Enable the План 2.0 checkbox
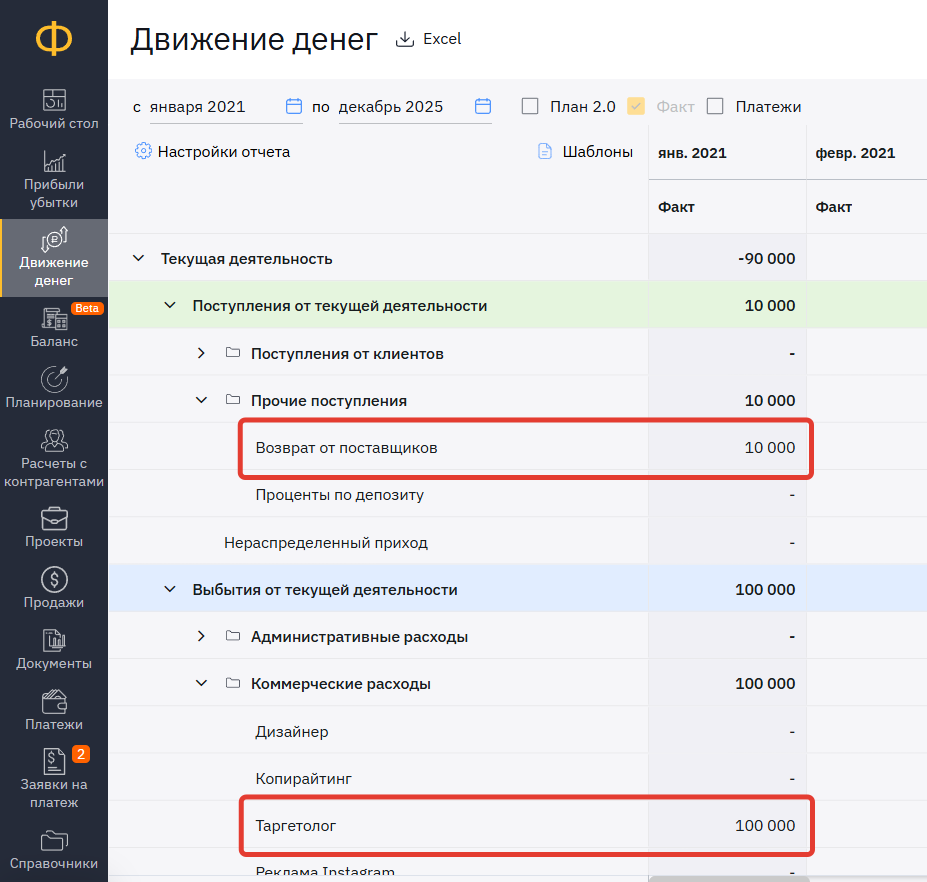This screenshot has height=882, width=927. pyautogui.click(x=530, y=106)
